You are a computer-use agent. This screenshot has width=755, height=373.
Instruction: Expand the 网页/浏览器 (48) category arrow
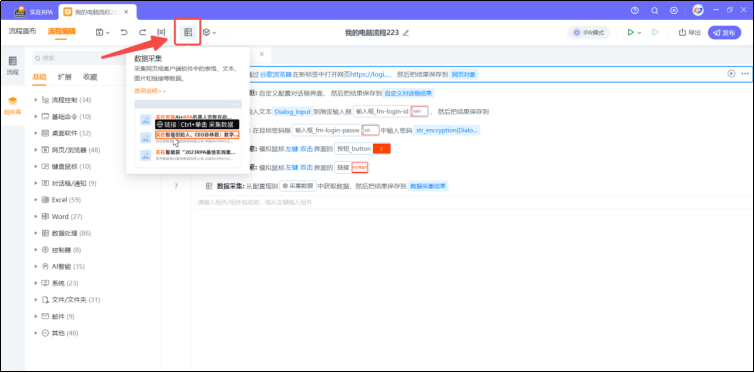(x=36, y=150)
